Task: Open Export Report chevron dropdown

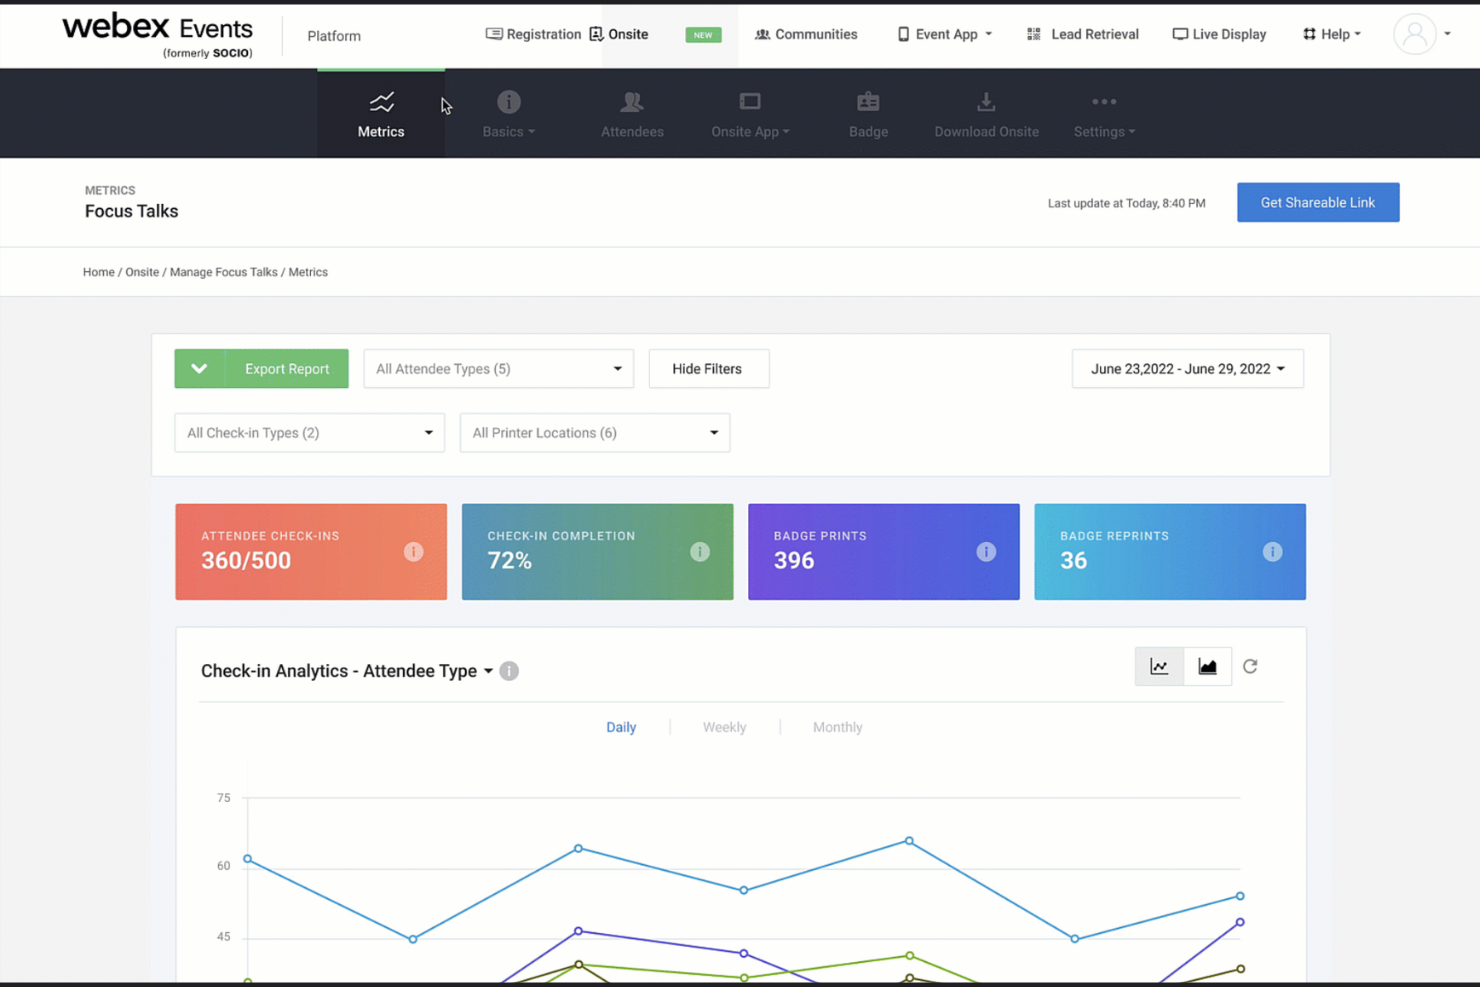Action: coord(200,369)
